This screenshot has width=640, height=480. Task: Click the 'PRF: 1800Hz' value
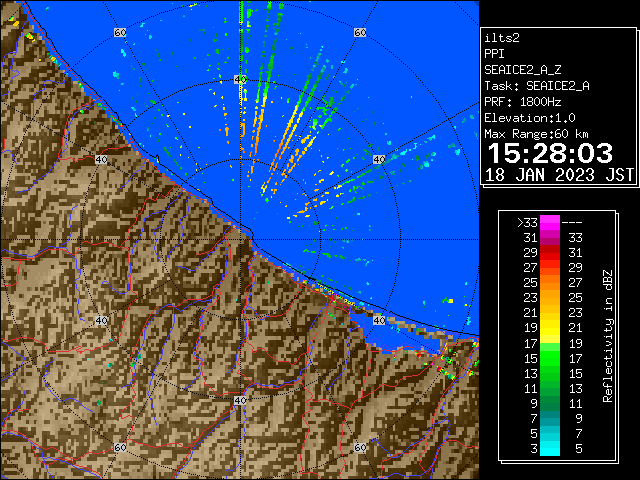pyautogui.click(x=522, y=102)
